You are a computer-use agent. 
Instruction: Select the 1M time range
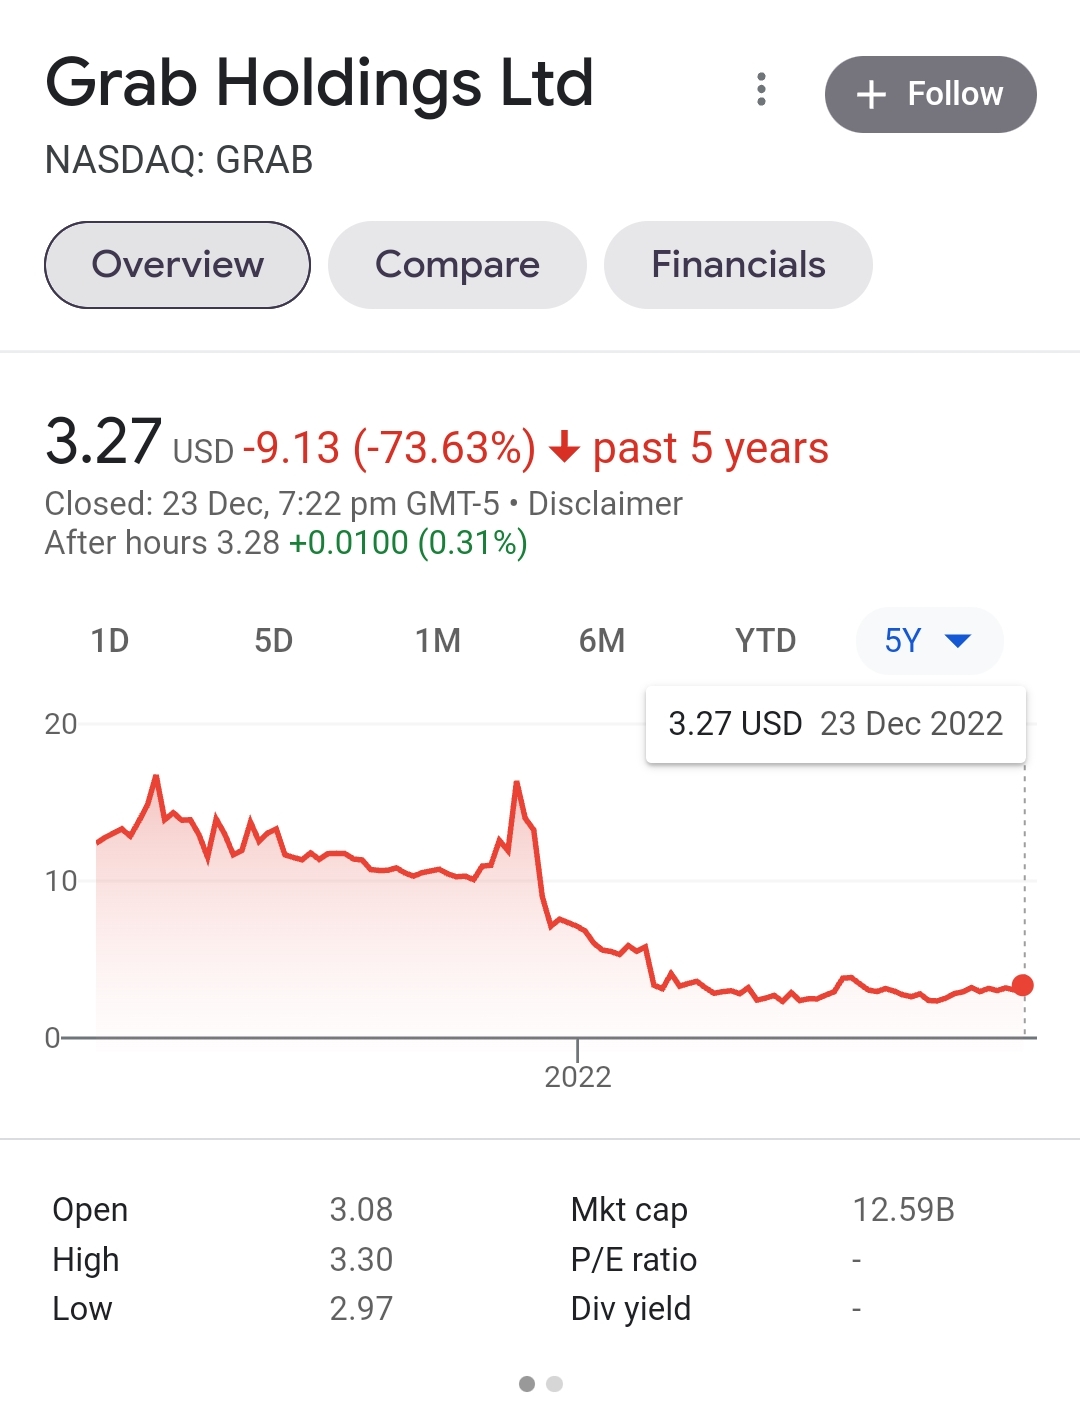pos(438,641)
